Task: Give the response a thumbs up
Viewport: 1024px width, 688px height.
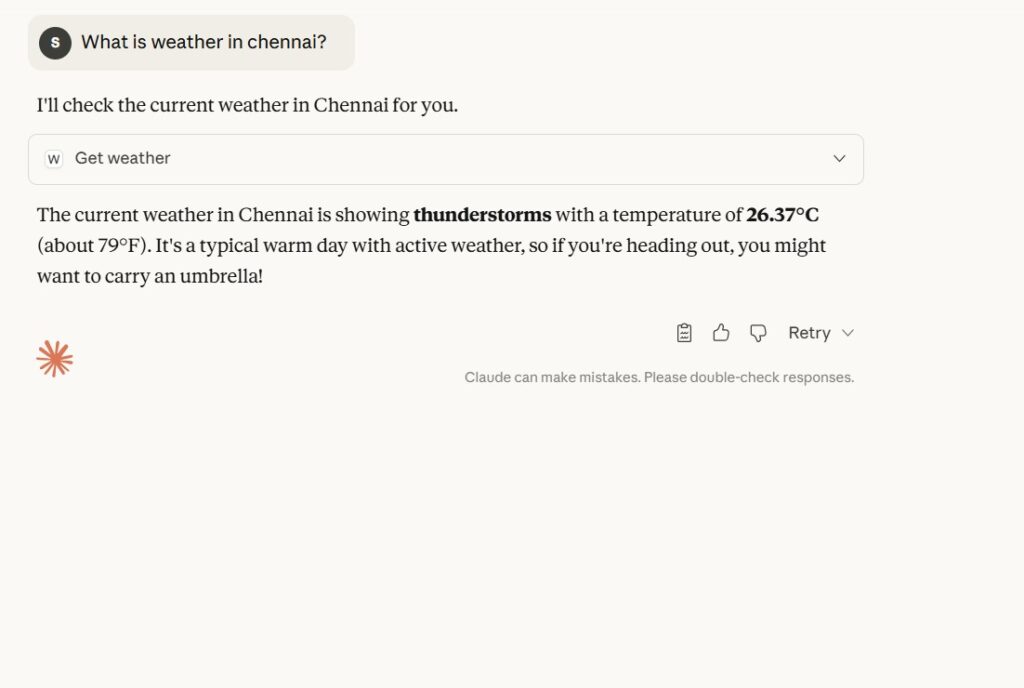Action: [x=721, y=333]
